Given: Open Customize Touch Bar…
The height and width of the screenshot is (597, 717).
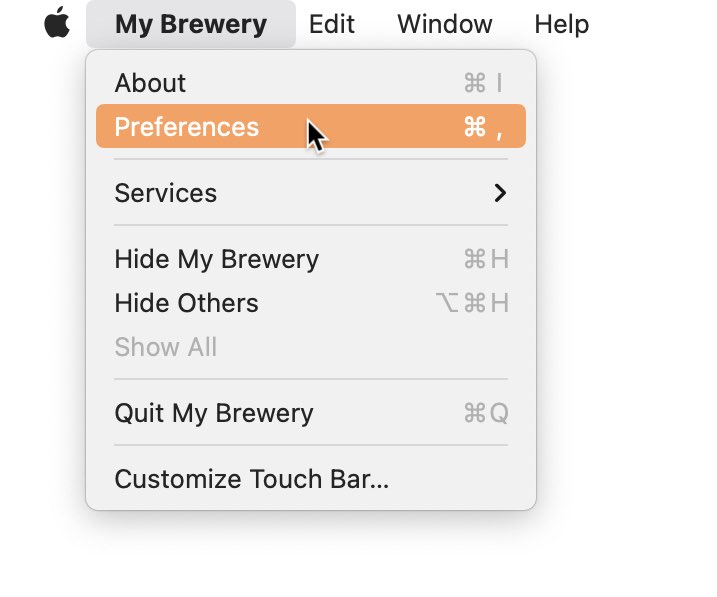Looking at the screenshot, I should coord(311,479).
